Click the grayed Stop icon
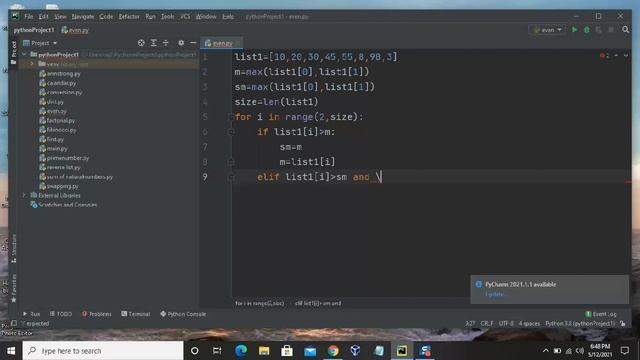Screen dimensions: 640x360 [611, 30]
